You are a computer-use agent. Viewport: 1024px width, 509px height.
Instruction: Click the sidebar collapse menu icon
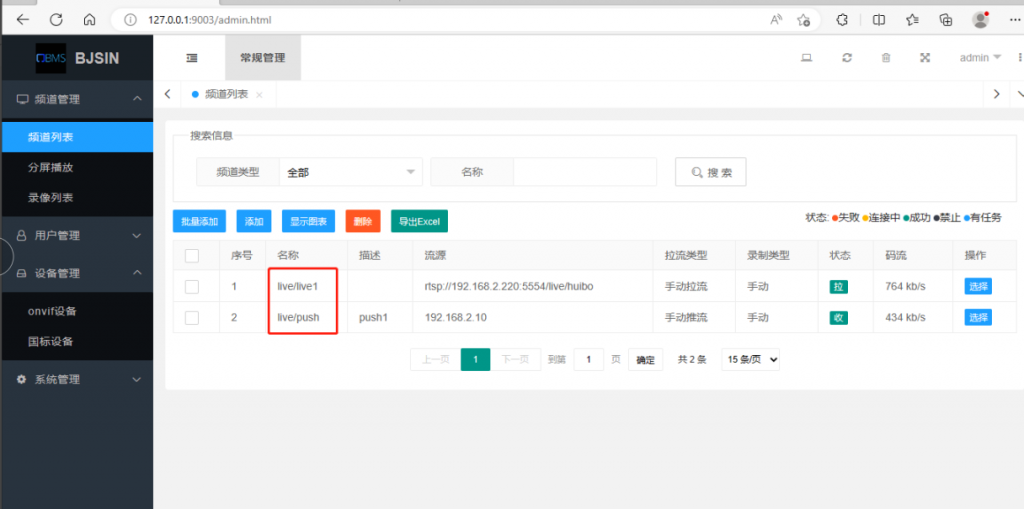pos(192,58)
